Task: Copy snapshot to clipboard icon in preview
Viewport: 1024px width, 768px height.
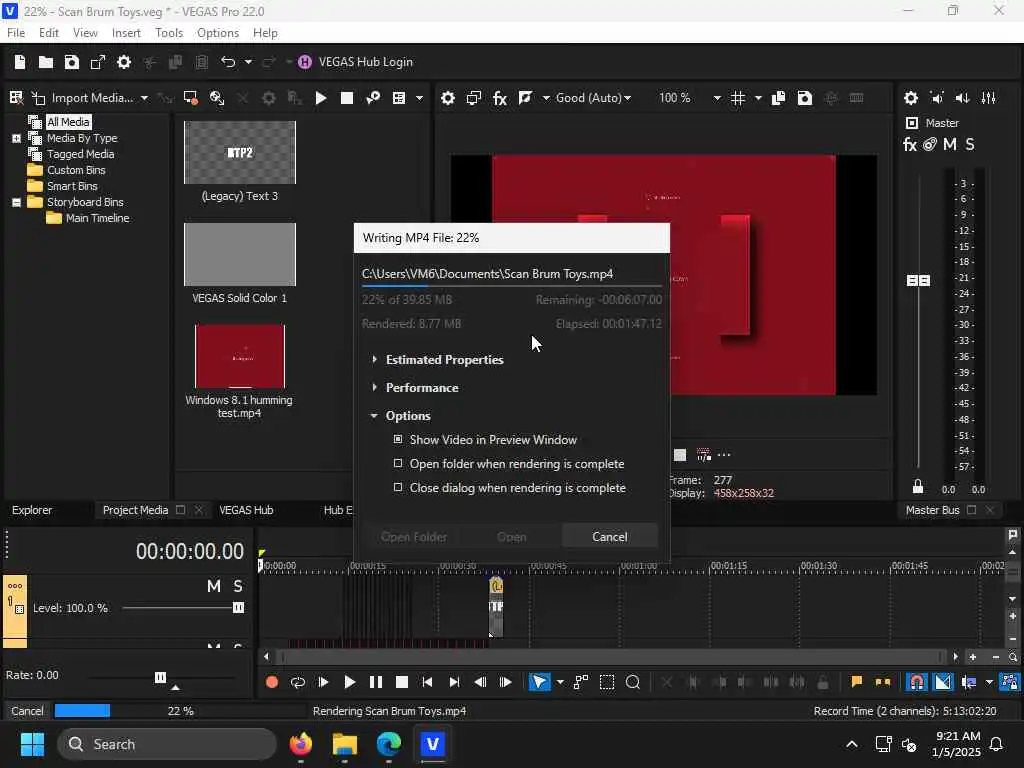Action: point(778,98)
